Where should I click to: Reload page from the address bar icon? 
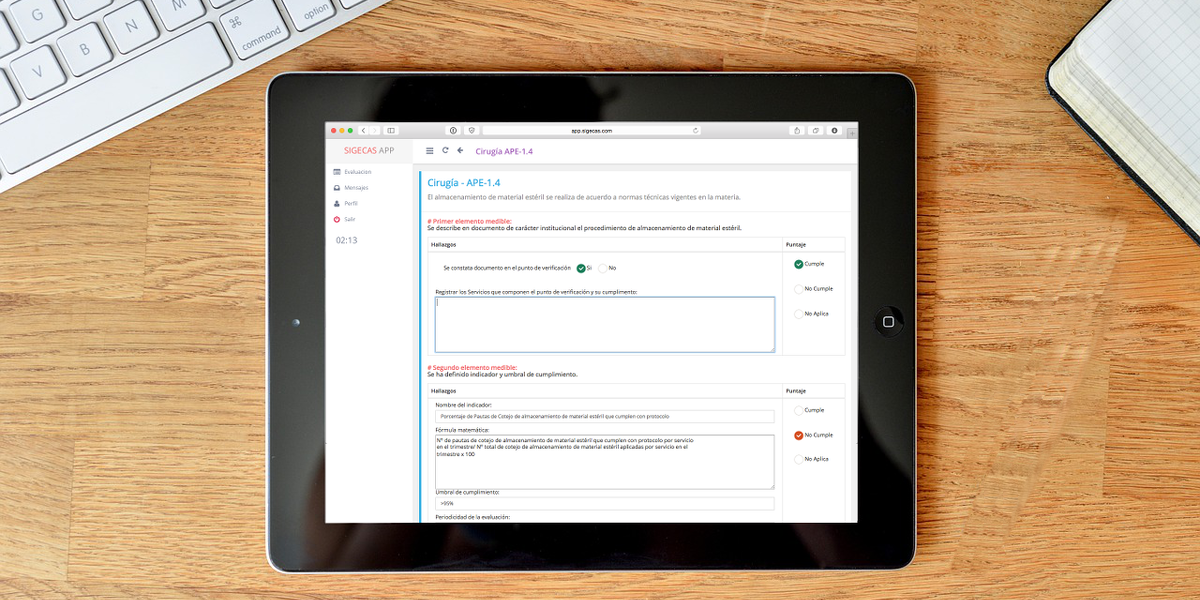(x=695, y=130)
